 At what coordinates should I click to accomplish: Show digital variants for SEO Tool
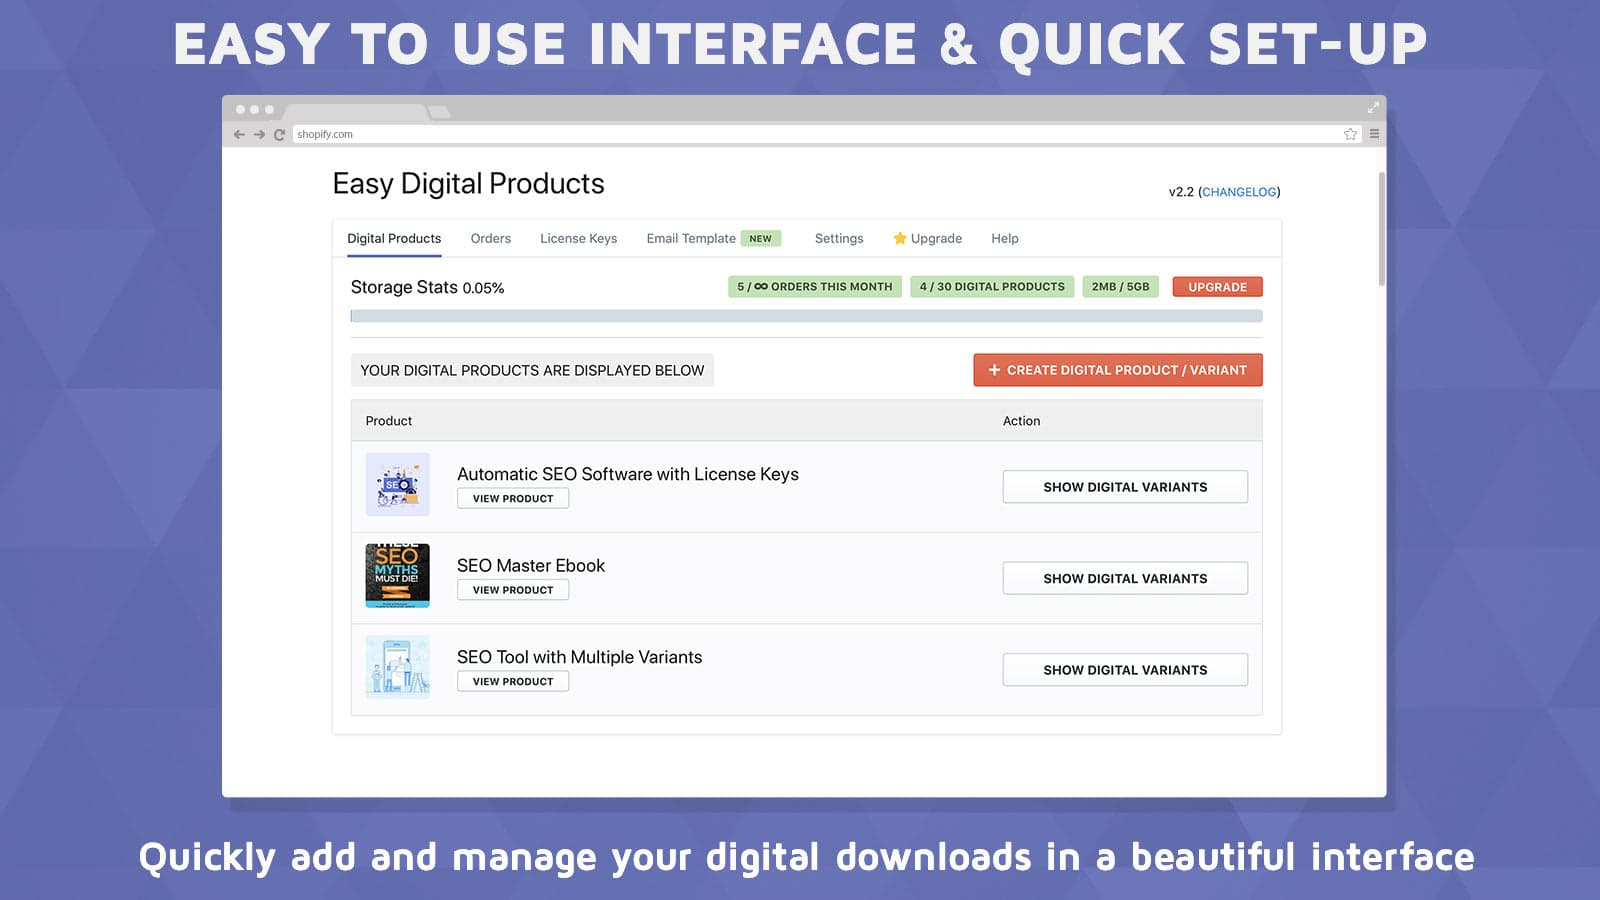1124,669
